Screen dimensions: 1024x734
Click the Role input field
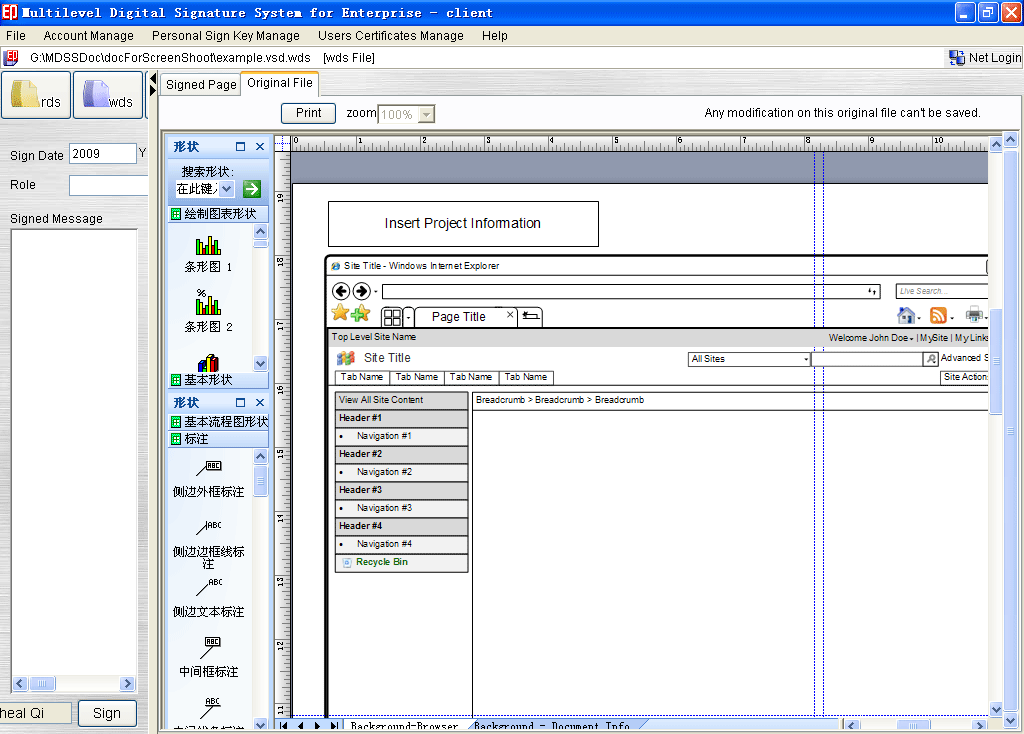[x=108, y=185]
